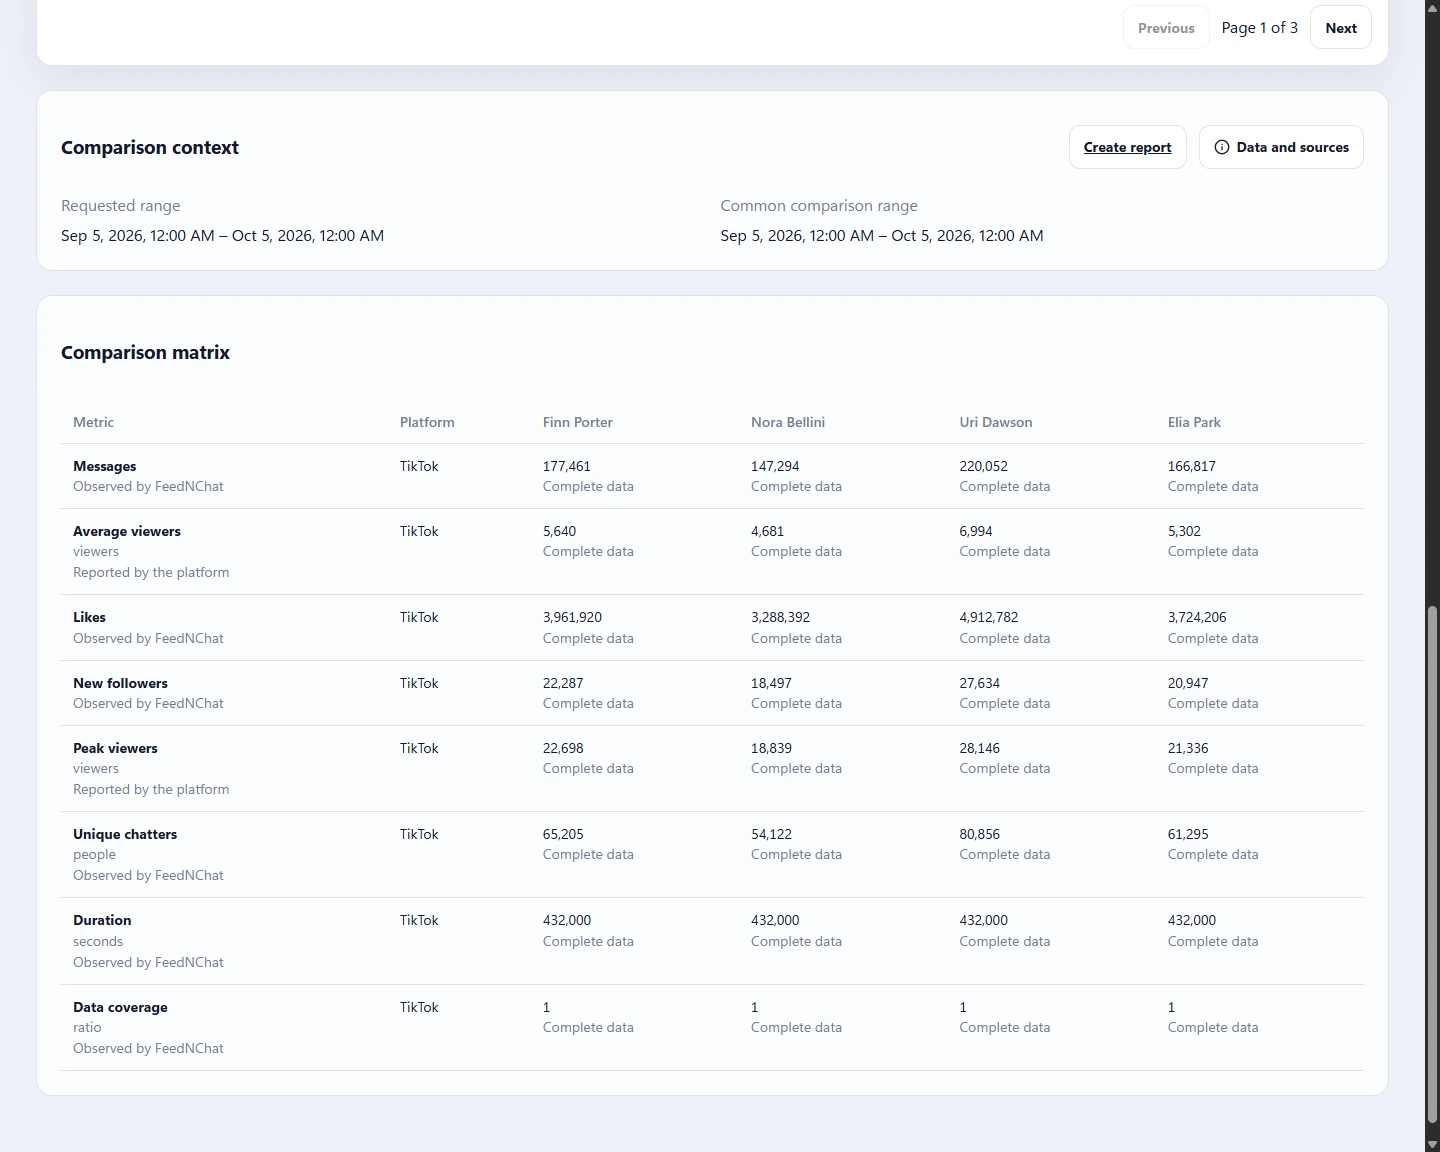The image size is (1440, 1152).
Task: Click new followers value 22,287
Action: pyautogui.click(x=563, y=683)
